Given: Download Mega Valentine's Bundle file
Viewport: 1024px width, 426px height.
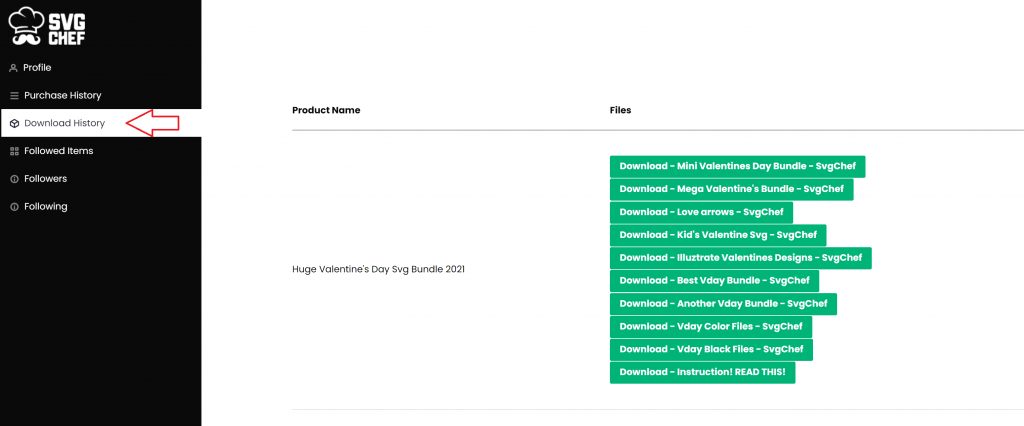Looking at the screenshot, I should [x=731, y=189].
